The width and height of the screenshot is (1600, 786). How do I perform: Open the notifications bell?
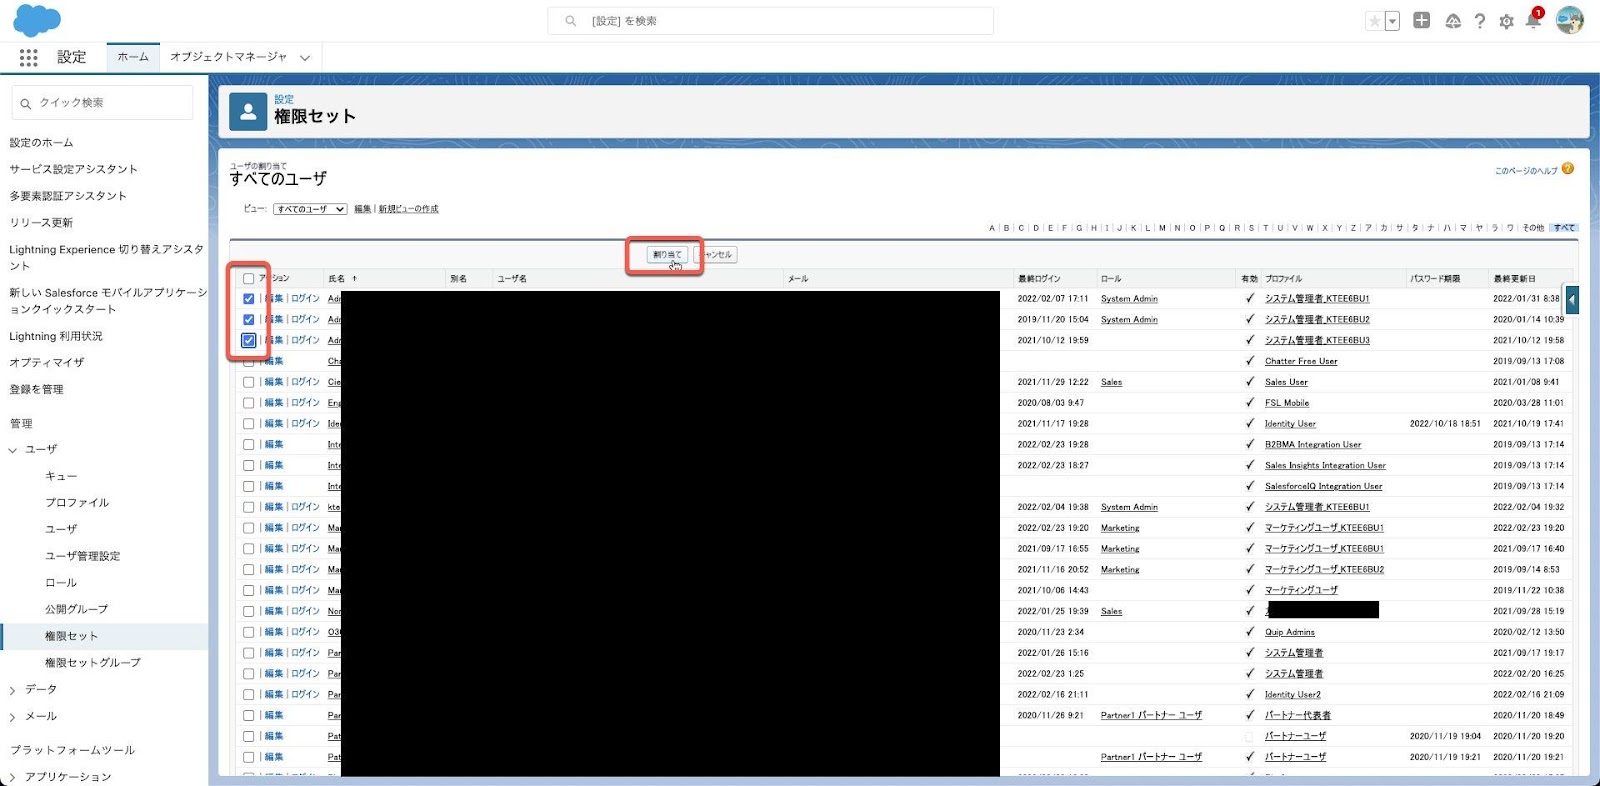pos(1533,21)
